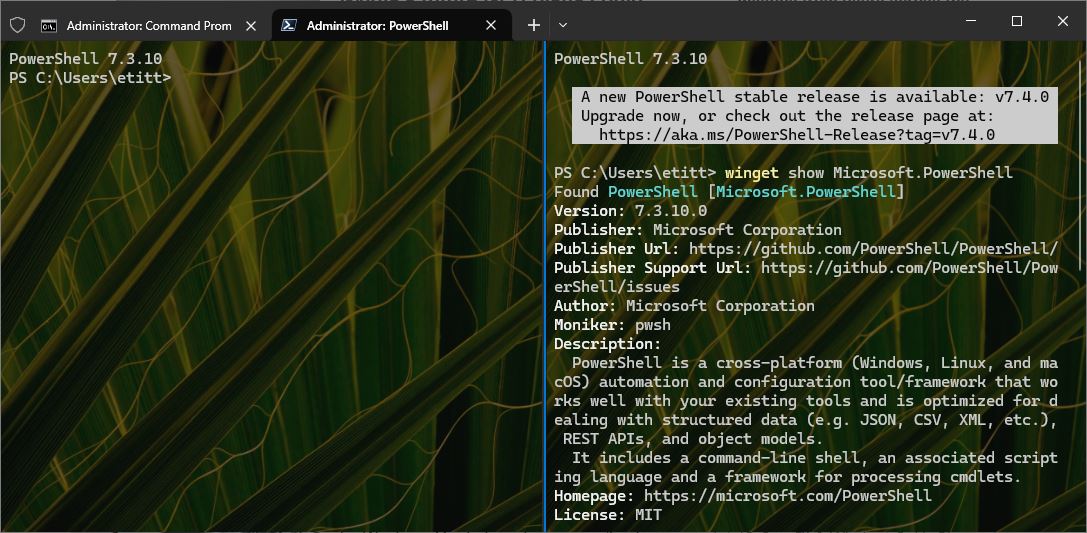The height and width of the screenshot is (533, 1087).
Task: Click the vertical divider between panes
Action: (x=545, y=300)
